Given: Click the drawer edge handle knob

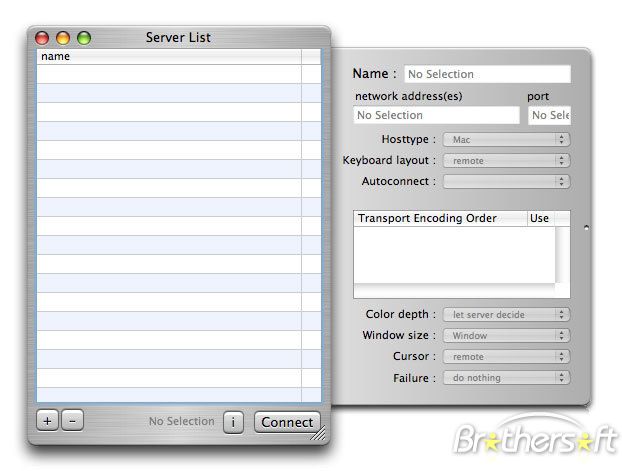Looking at the screenshot, I should [587, 228].
